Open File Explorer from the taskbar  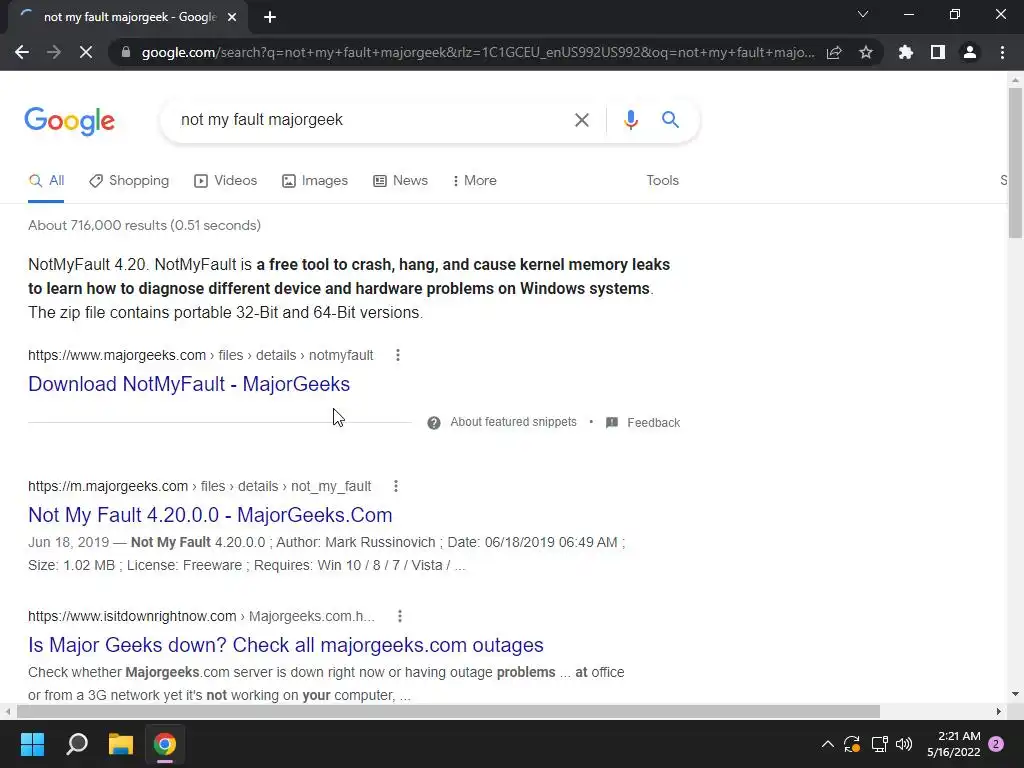point(121,744)
